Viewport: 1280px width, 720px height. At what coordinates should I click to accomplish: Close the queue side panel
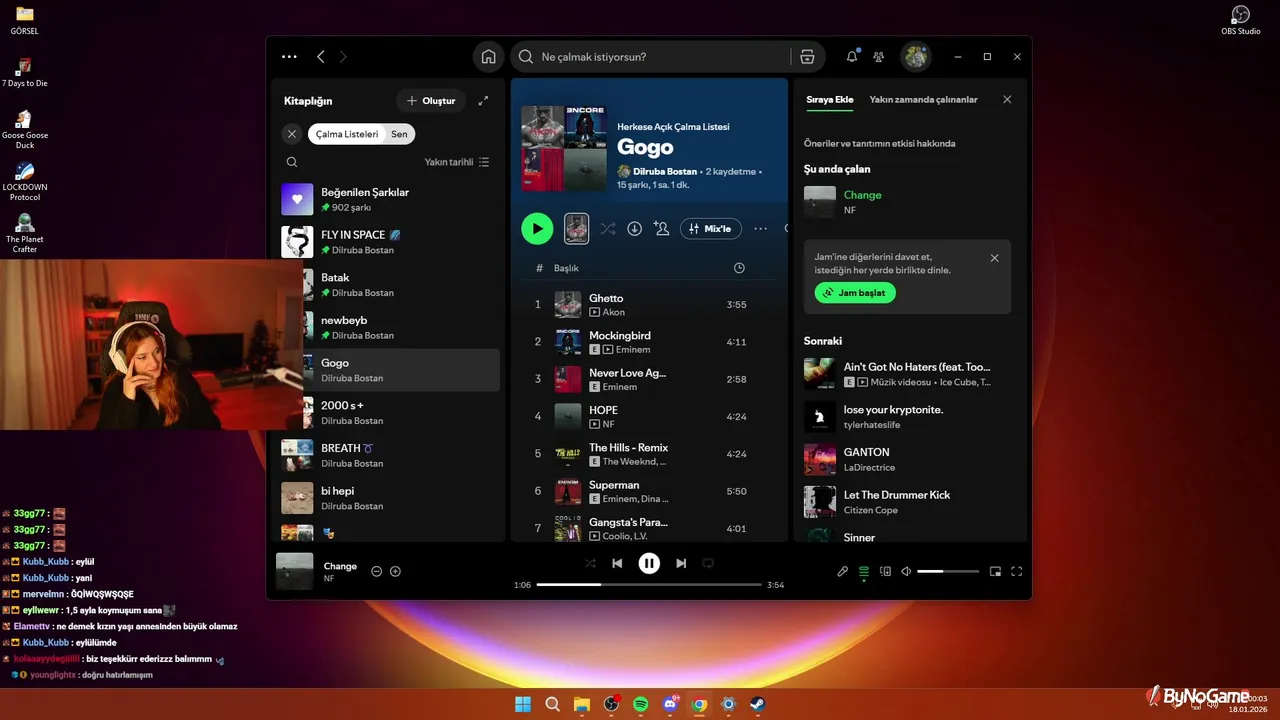(x=1007, y=100)
